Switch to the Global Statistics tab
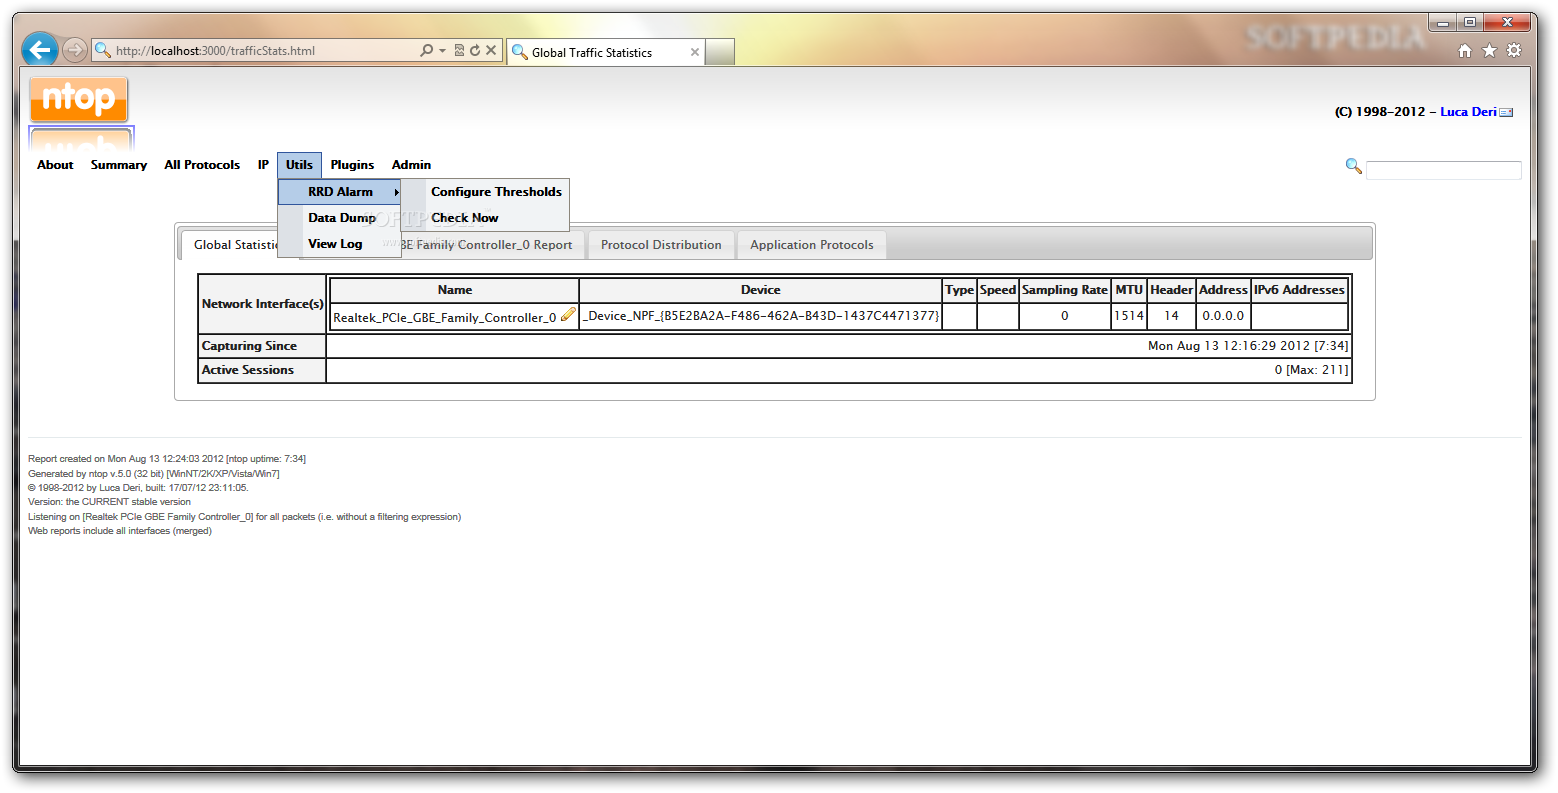This screenshot has width=1558, height=793. click(236, 245)
